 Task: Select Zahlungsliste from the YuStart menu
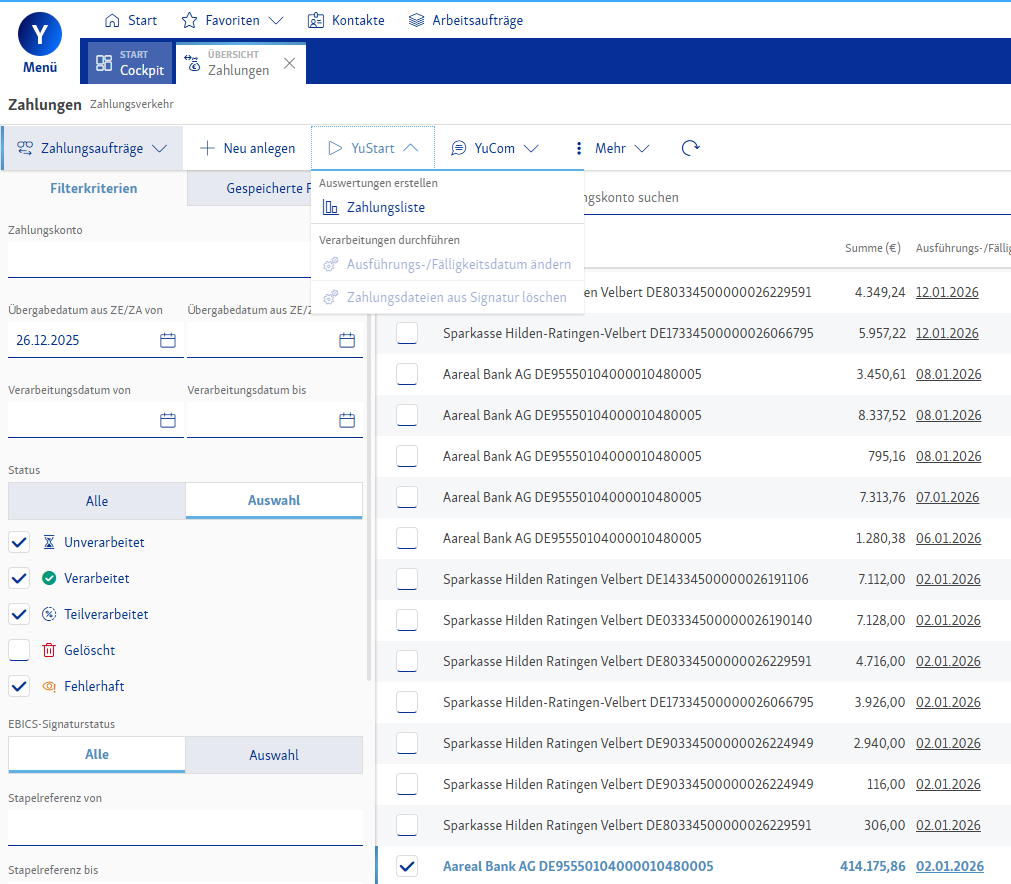tap(385, 208)
